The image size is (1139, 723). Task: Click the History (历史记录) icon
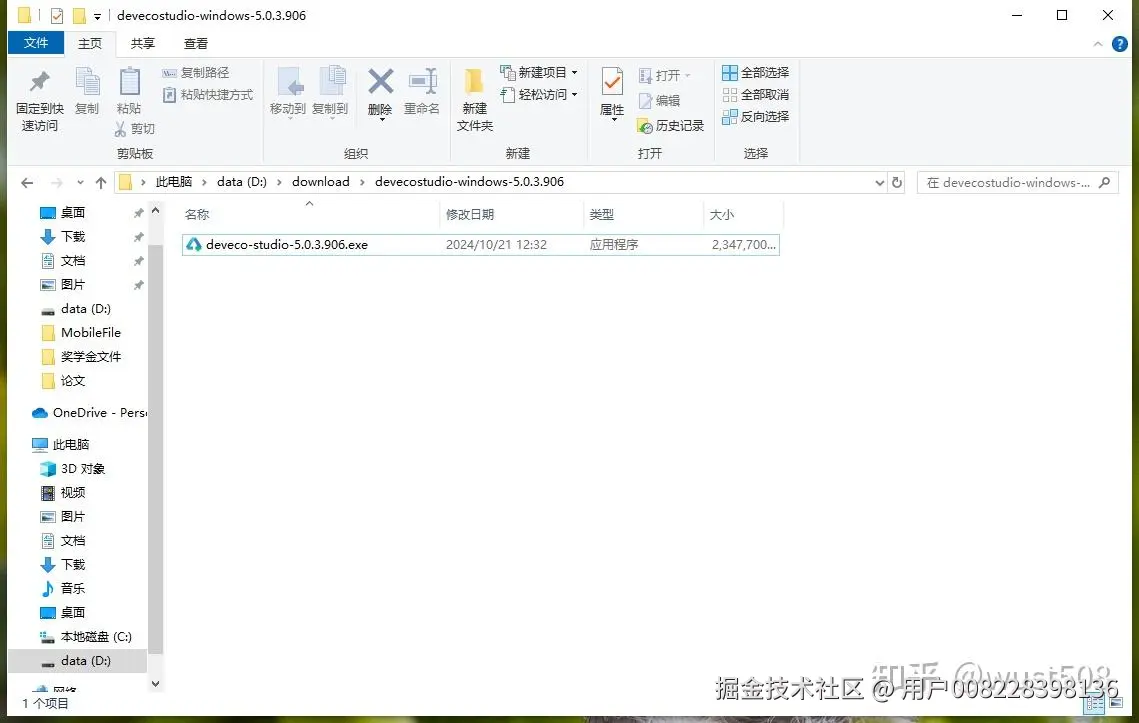[645, 126]
